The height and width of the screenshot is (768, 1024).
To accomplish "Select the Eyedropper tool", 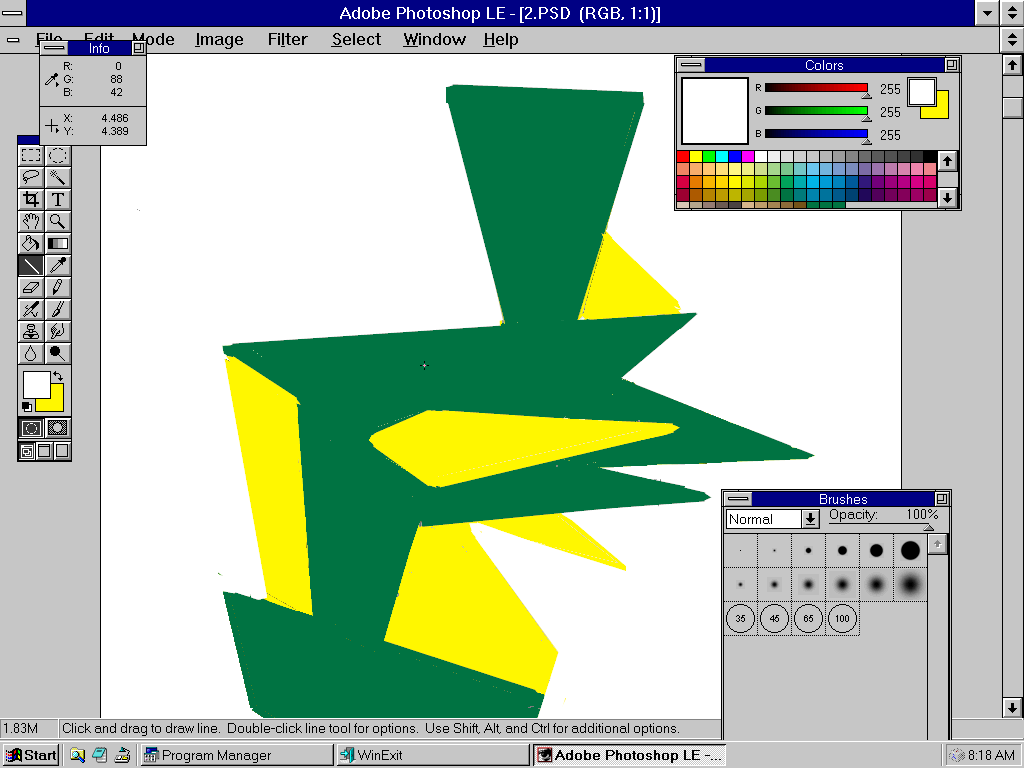I will [x=57, y=265].
